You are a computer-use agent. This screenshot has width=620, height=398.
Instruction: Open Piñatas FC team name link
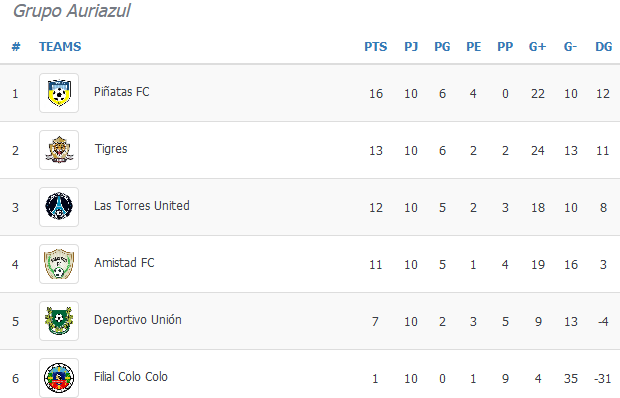pyautogui.click(x=122, y=92)
